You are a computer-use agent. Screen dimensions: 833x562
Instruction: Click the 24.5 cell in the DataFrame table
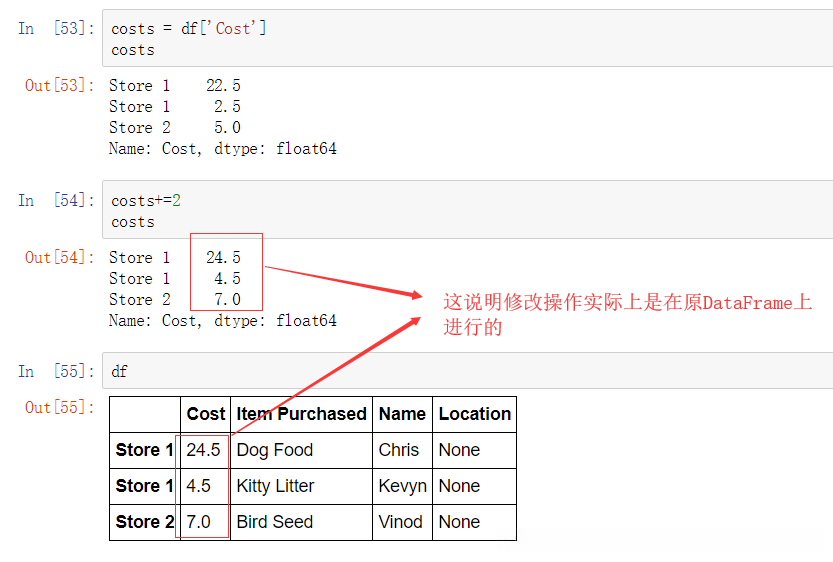pos(205,450)
